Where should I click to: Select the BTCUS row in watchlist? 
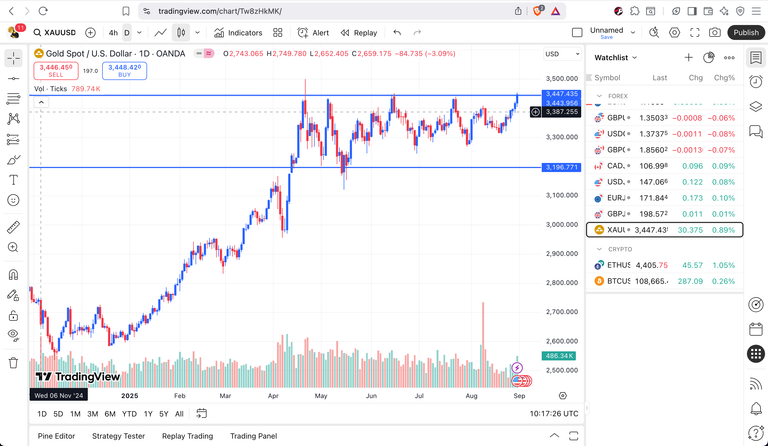coord(665,282)
